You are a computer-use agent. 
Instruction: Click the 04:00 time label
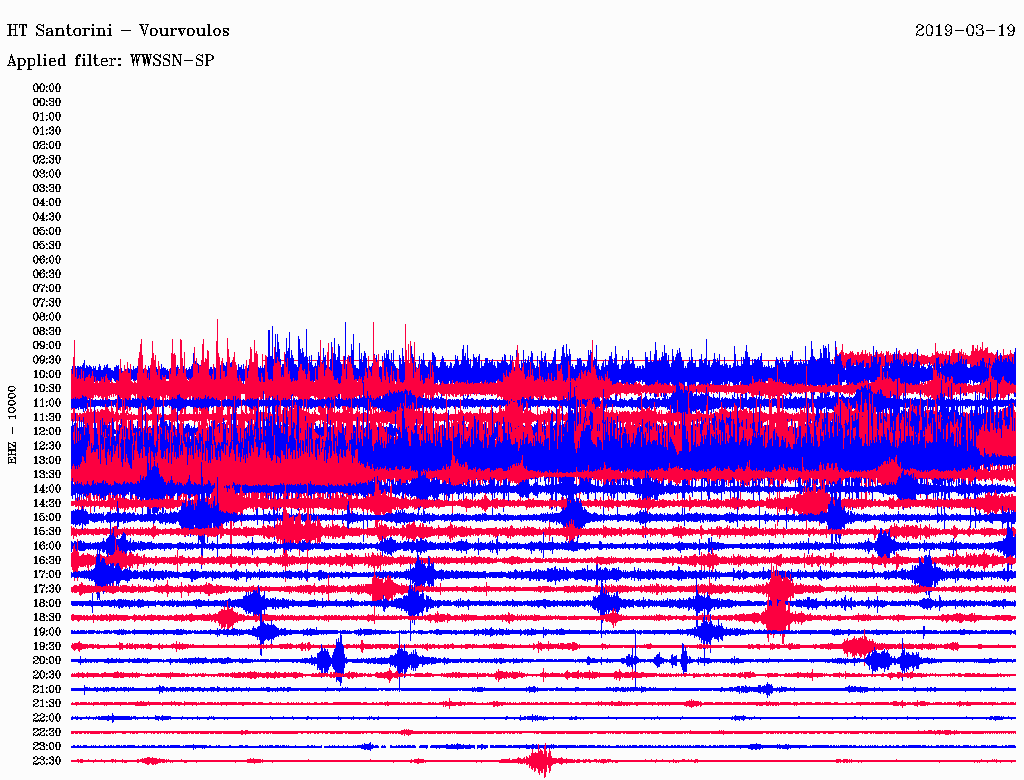point(47,203)
